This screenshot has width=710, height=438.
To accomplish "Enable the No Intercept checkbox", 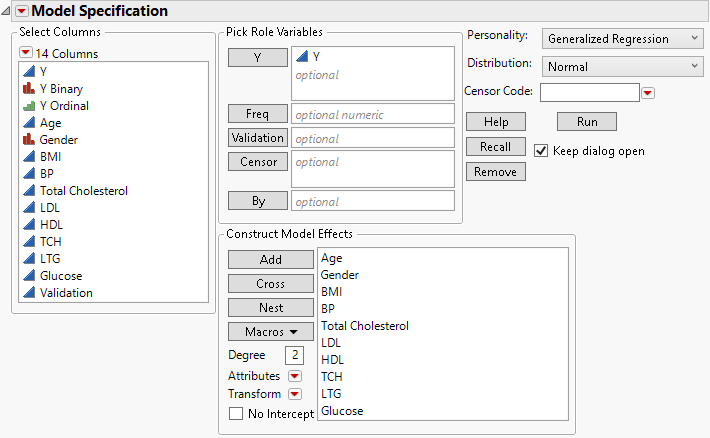I will 236,413.
